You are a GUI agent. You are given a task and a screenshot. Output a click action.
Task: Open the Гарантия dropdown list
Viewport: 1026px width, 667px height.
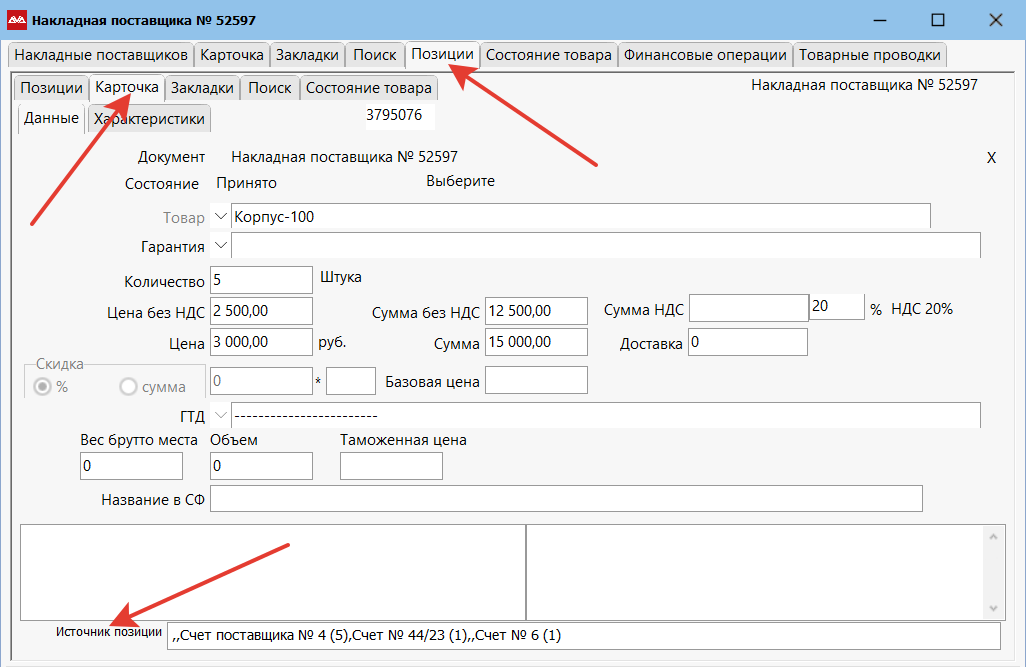220,246
